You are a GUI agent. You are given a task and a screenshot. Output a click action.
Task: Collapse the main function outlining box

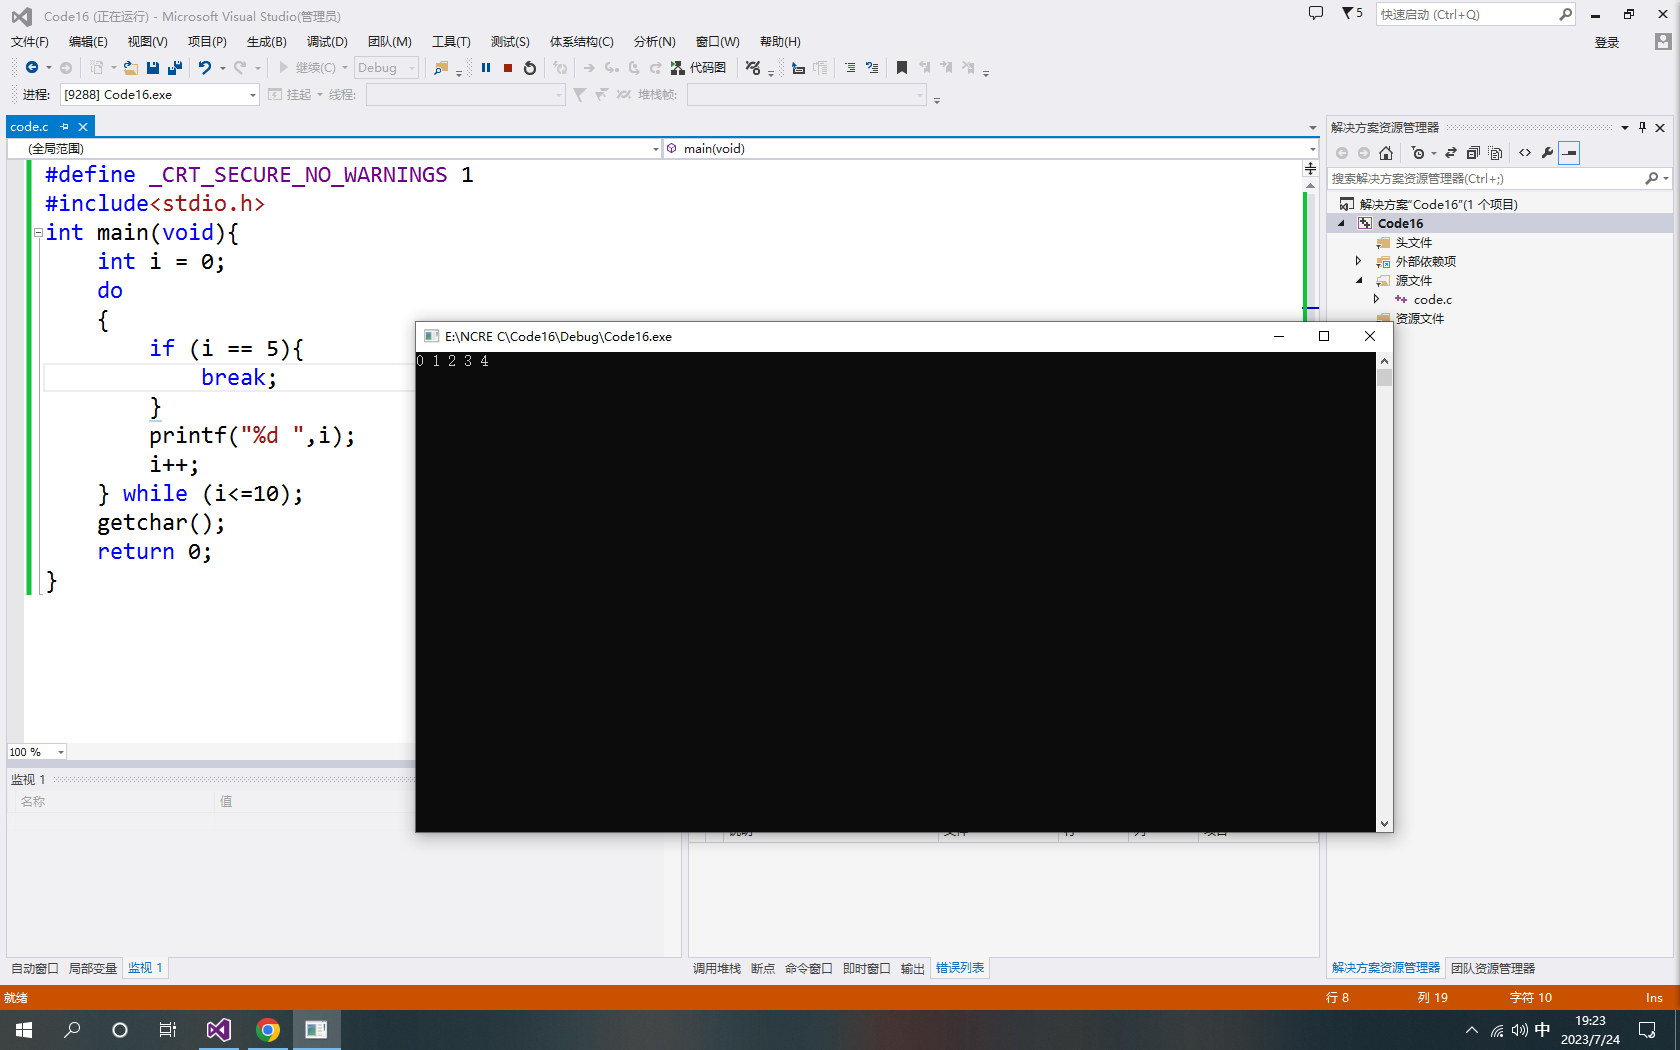click(38, 233)
